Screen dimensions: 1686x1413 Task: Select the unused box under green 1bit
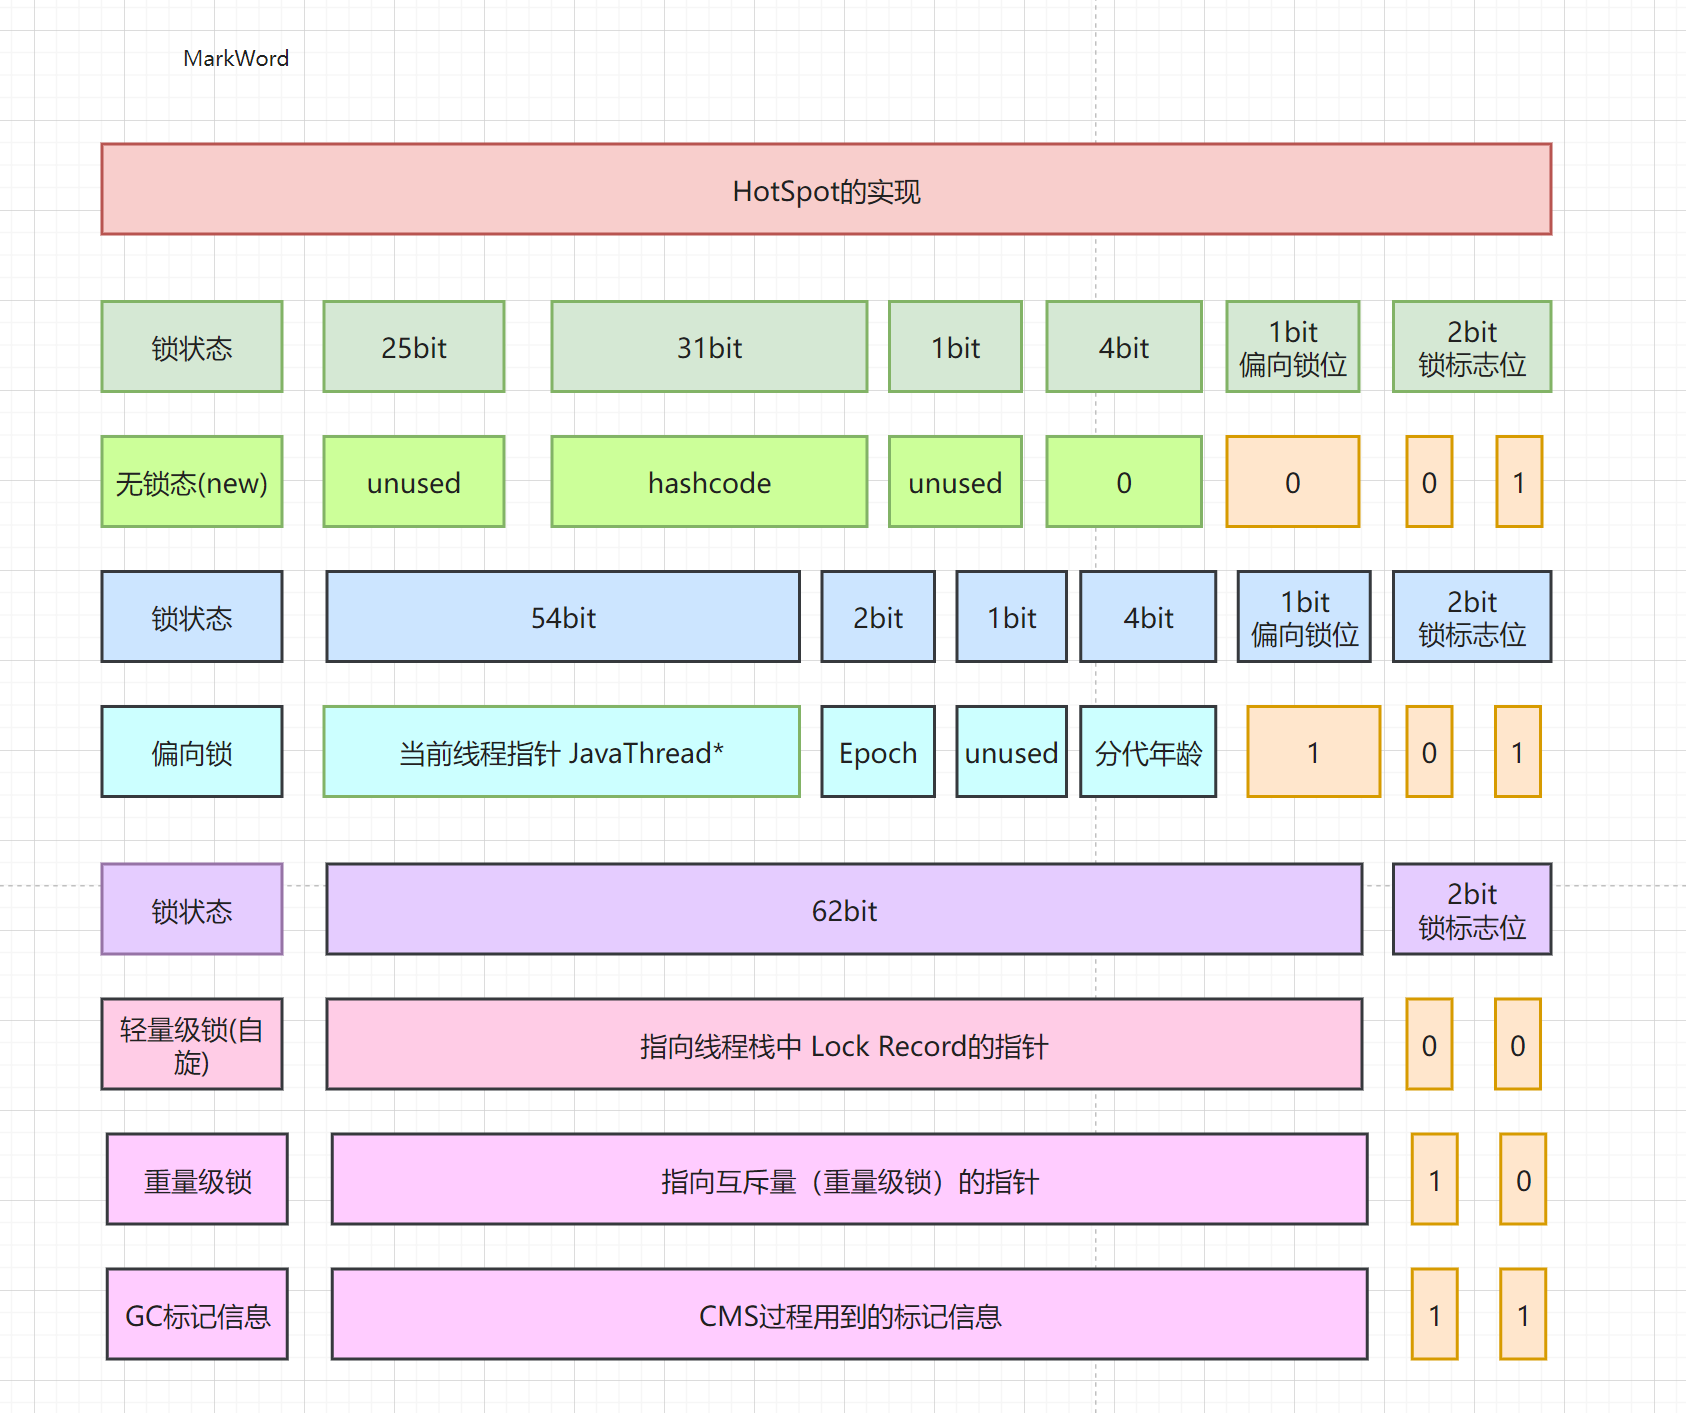[x=955, y=481]
